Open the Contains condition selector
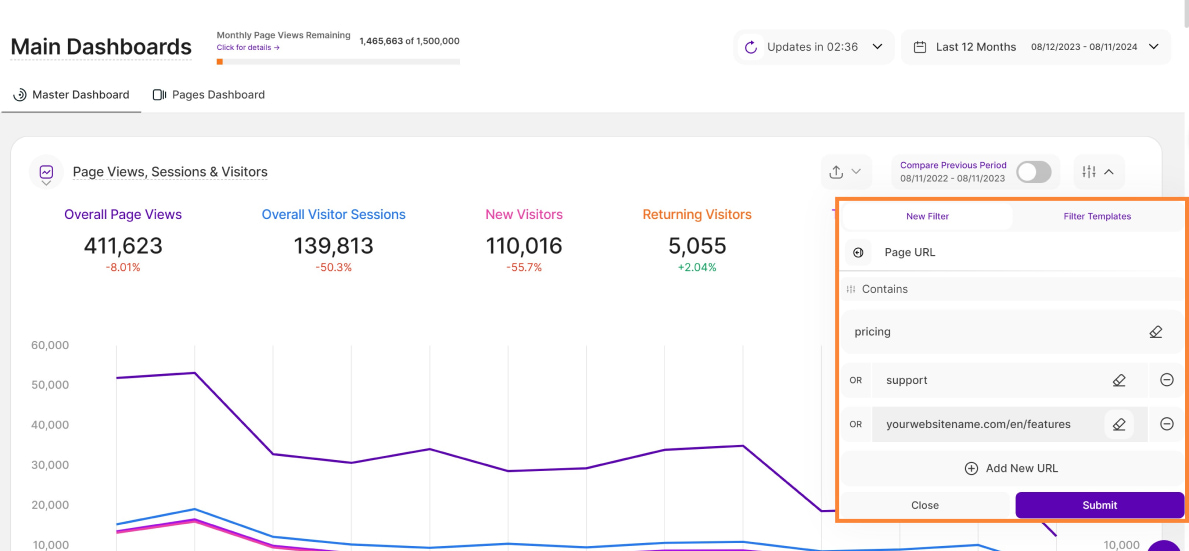The width and height of the screenshot is (1189, 551). [885, 289]
